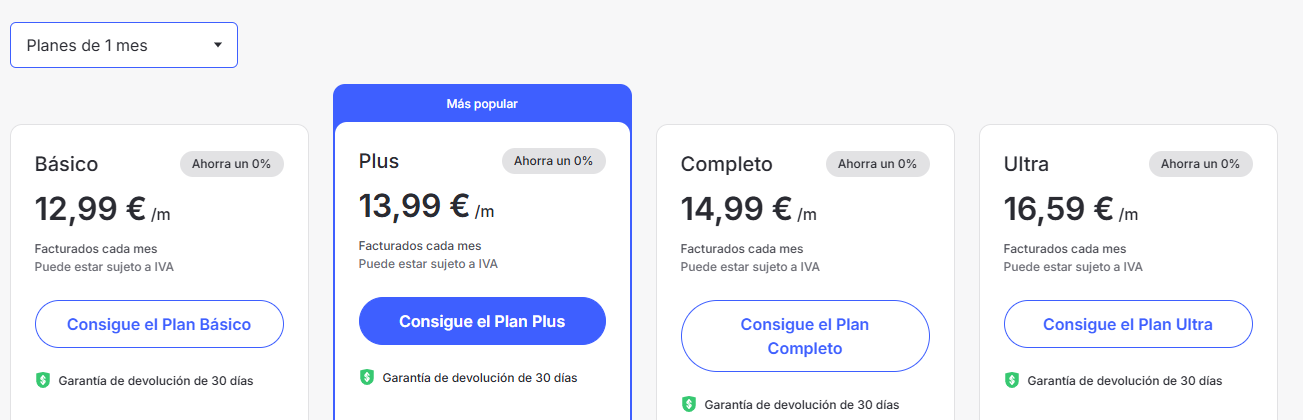The width and height of the screenshot is (1303, 420).
Task: Click the 'Ahorra un 0%' badge on Completo
Action: click(878, 164)
